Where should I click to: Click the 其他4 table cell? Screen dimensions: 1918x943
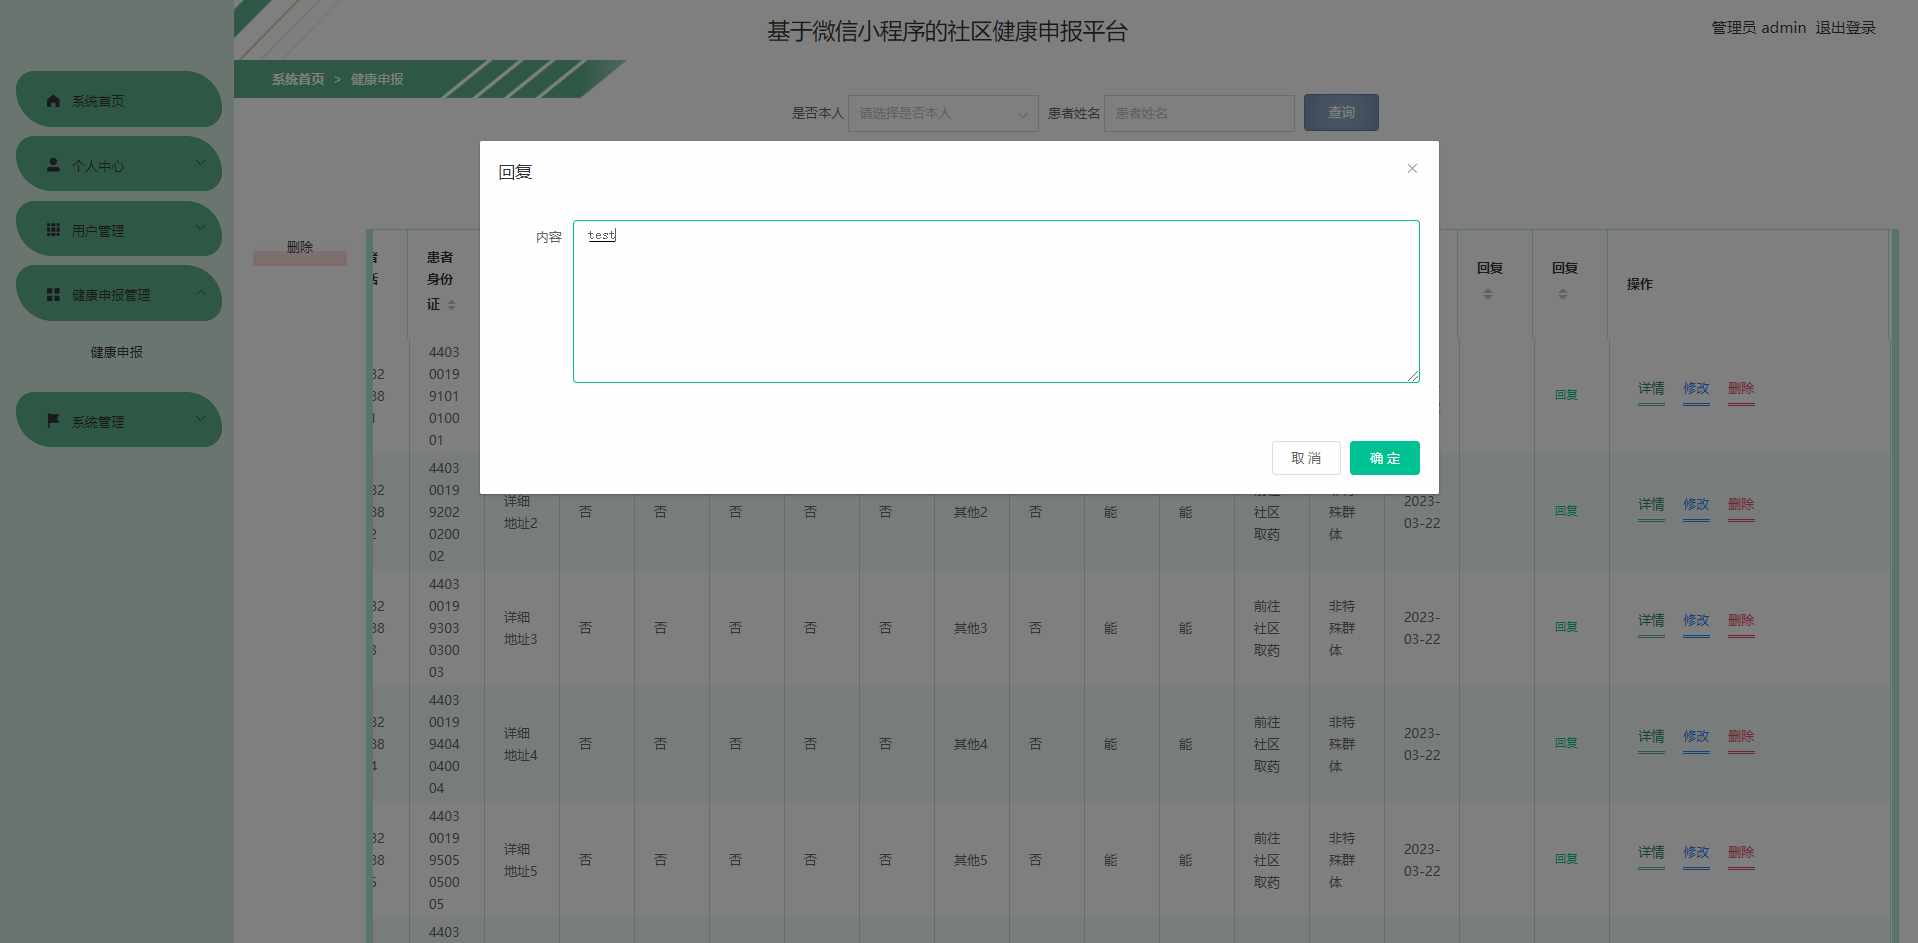click(x=970, y=744)
